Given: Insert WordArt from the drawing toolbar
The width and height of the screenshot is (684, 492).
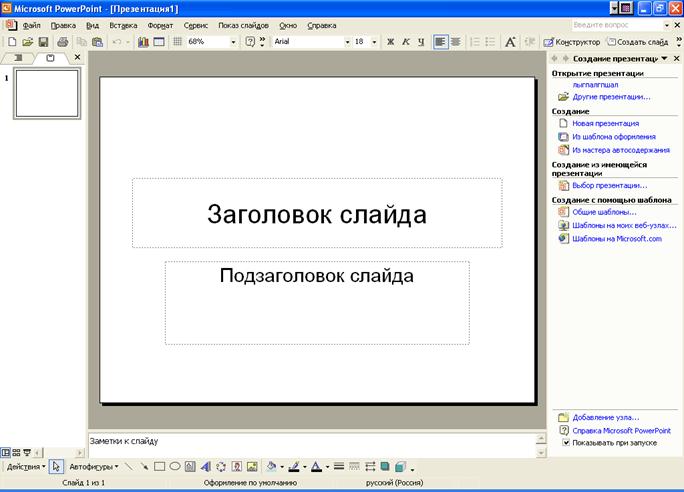Looking at the screenshot, I should [205, 466].
